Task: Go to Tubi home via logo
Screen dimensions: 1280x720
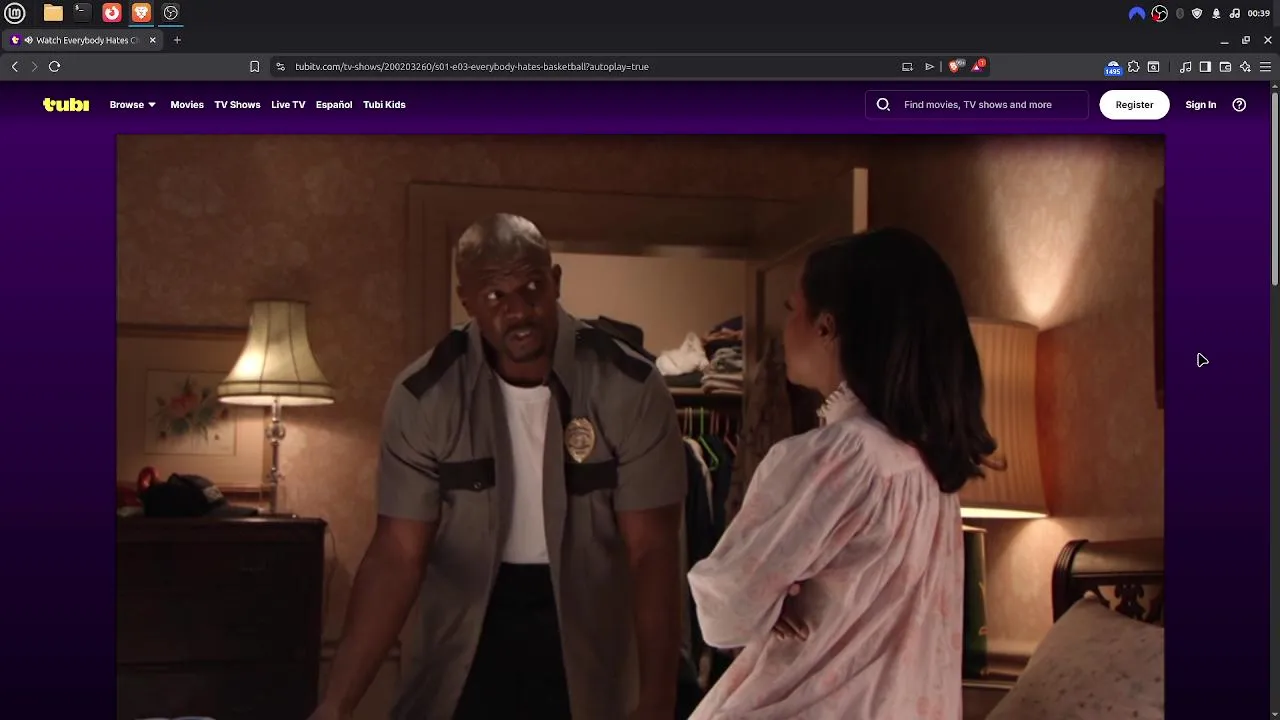Action: click(x=66, y=104)
